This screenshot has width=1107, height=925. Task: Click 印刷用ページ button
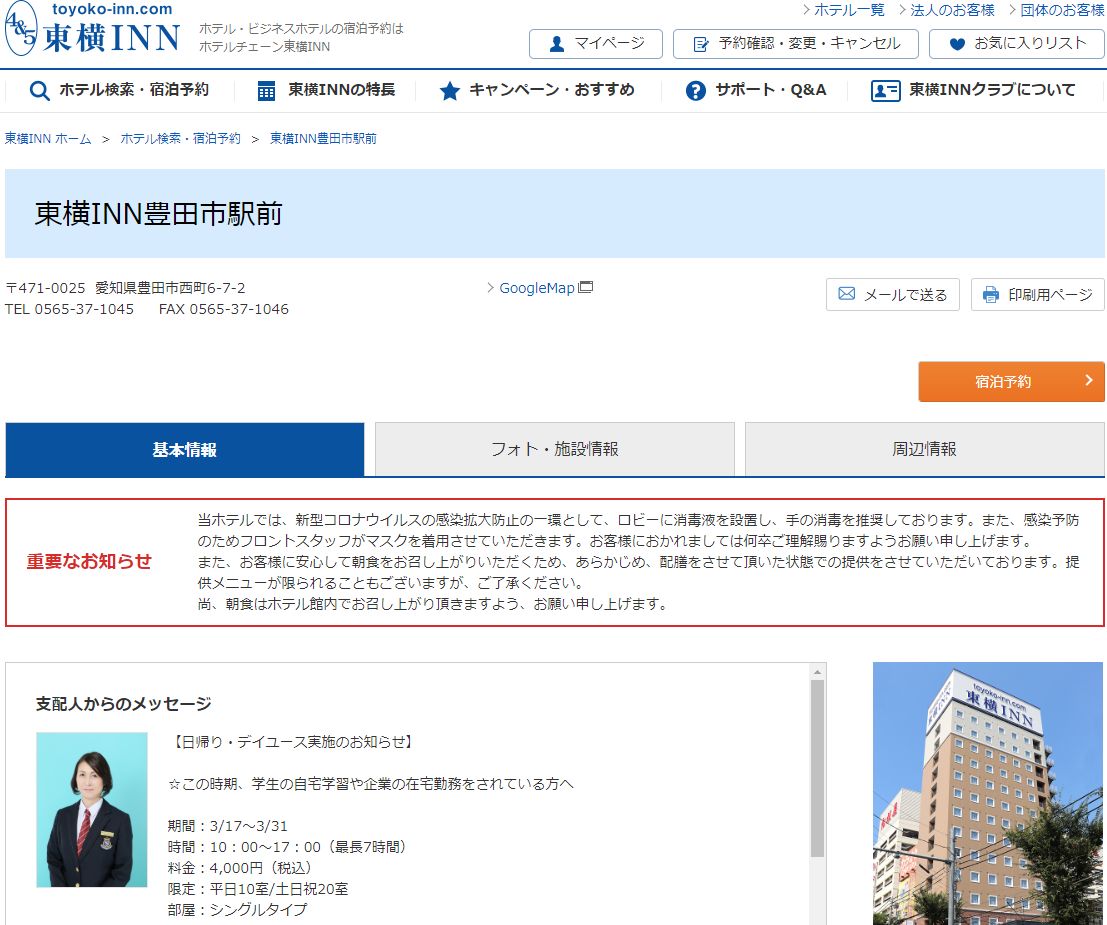click(1037, 294)
